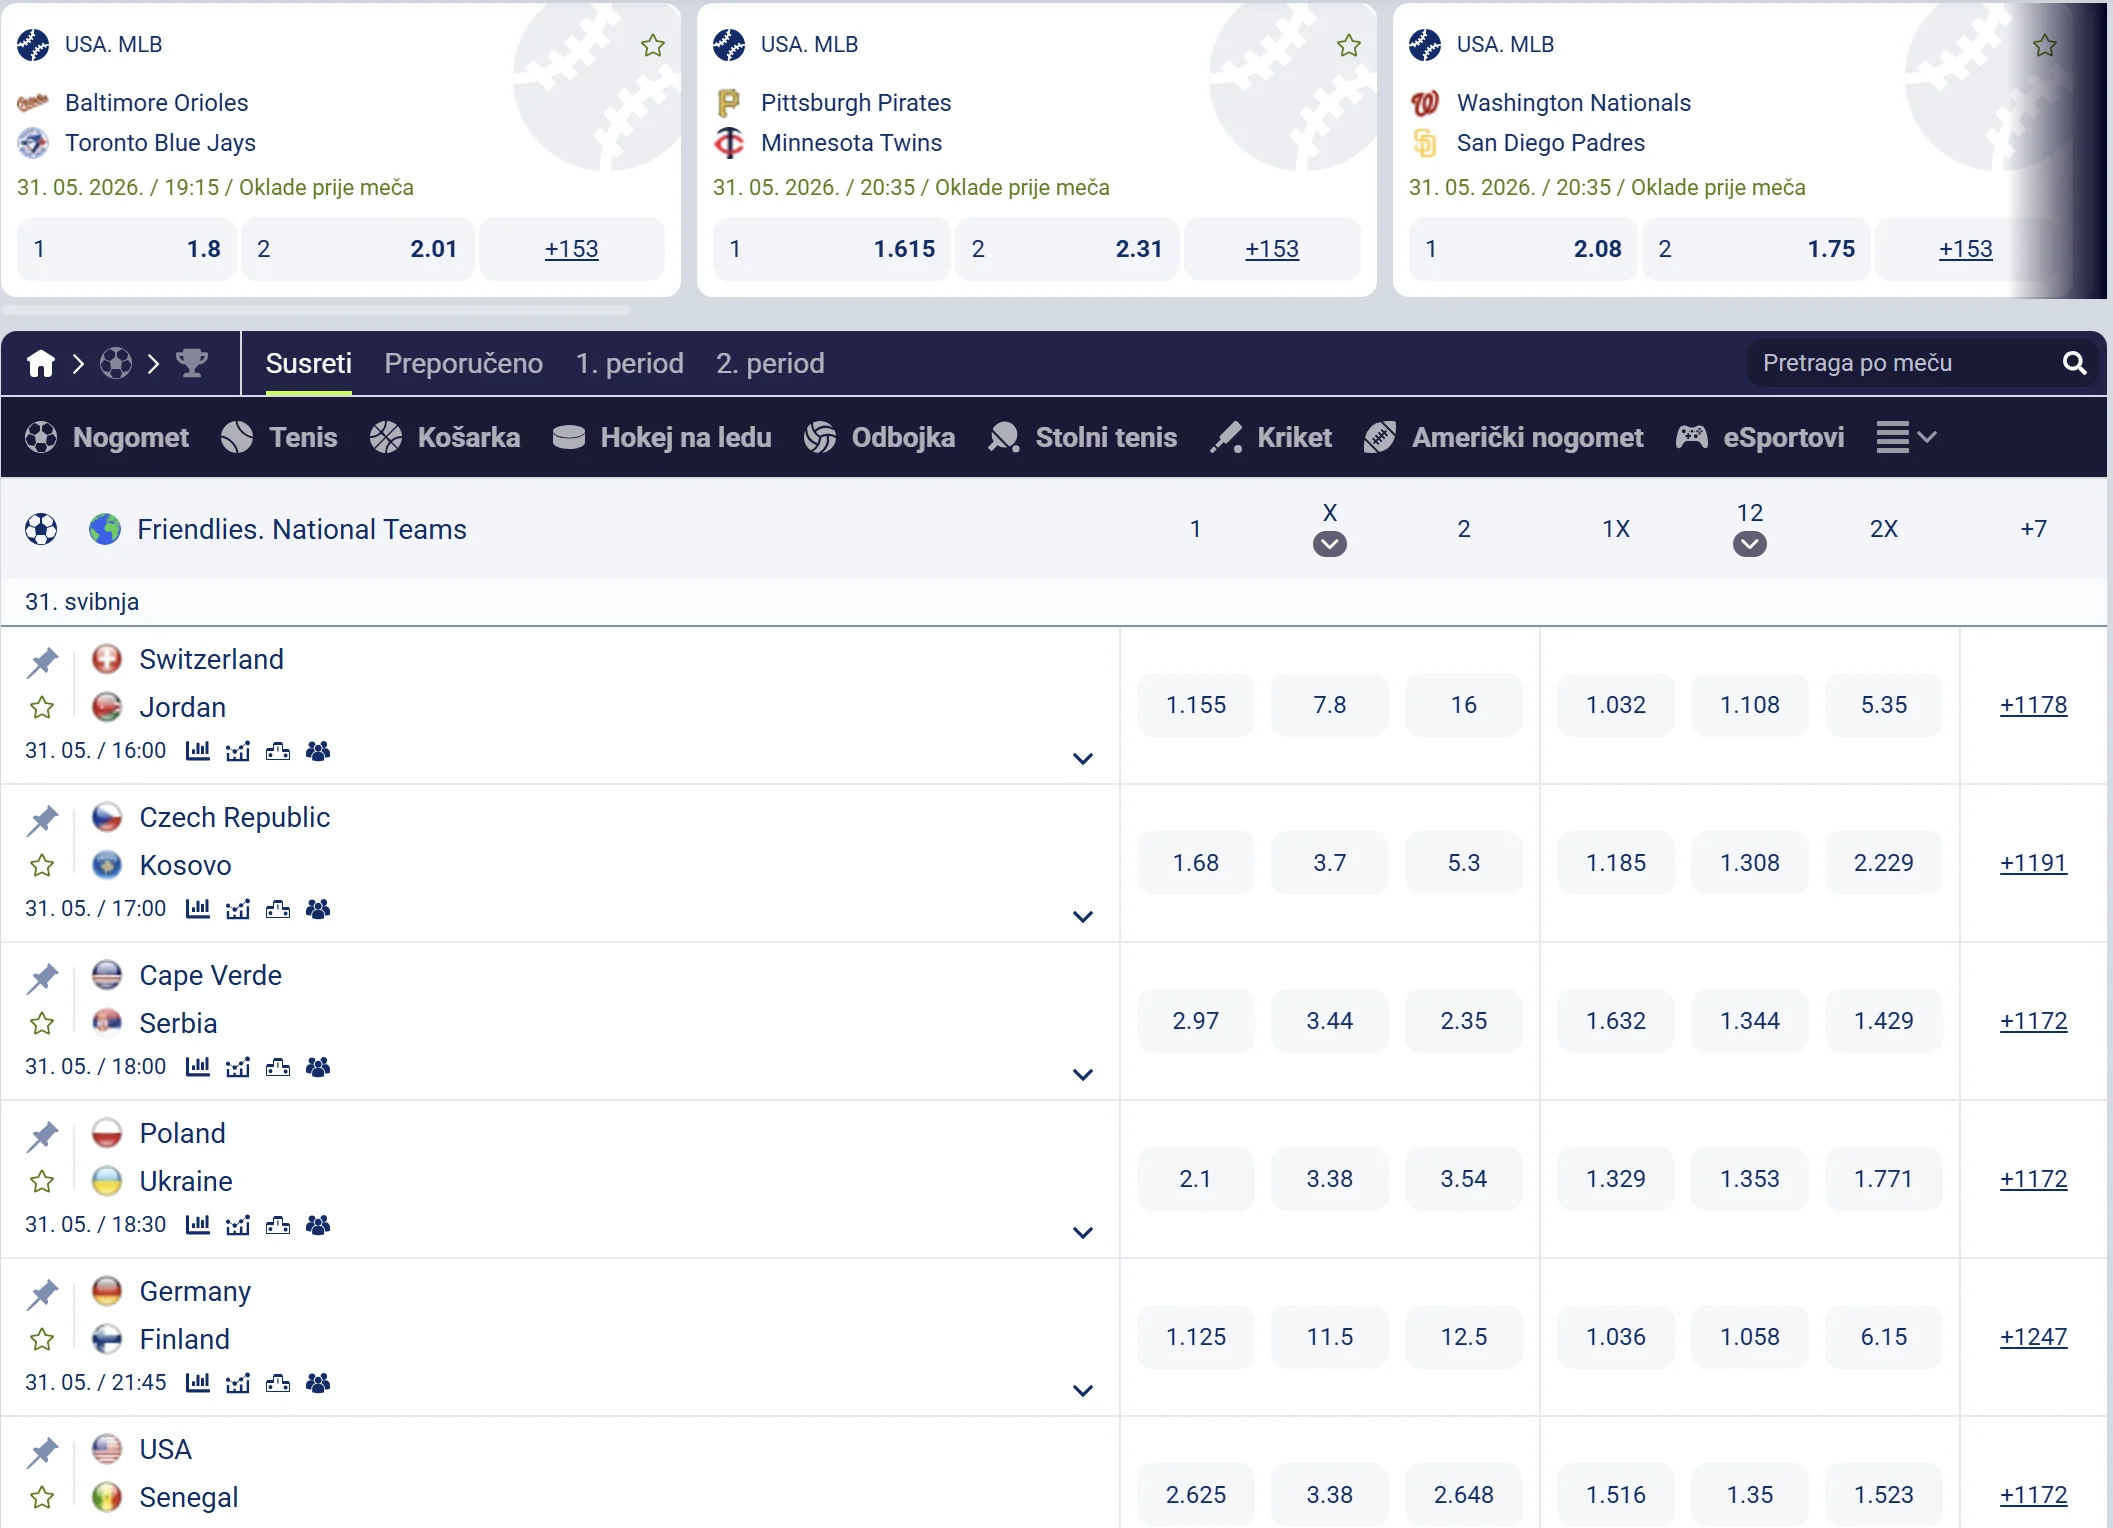Favorite the Pittsburgh Pirates vs Minnesota Twins card
The height and width of the screenshot is (1528, 2113).
1349,45
